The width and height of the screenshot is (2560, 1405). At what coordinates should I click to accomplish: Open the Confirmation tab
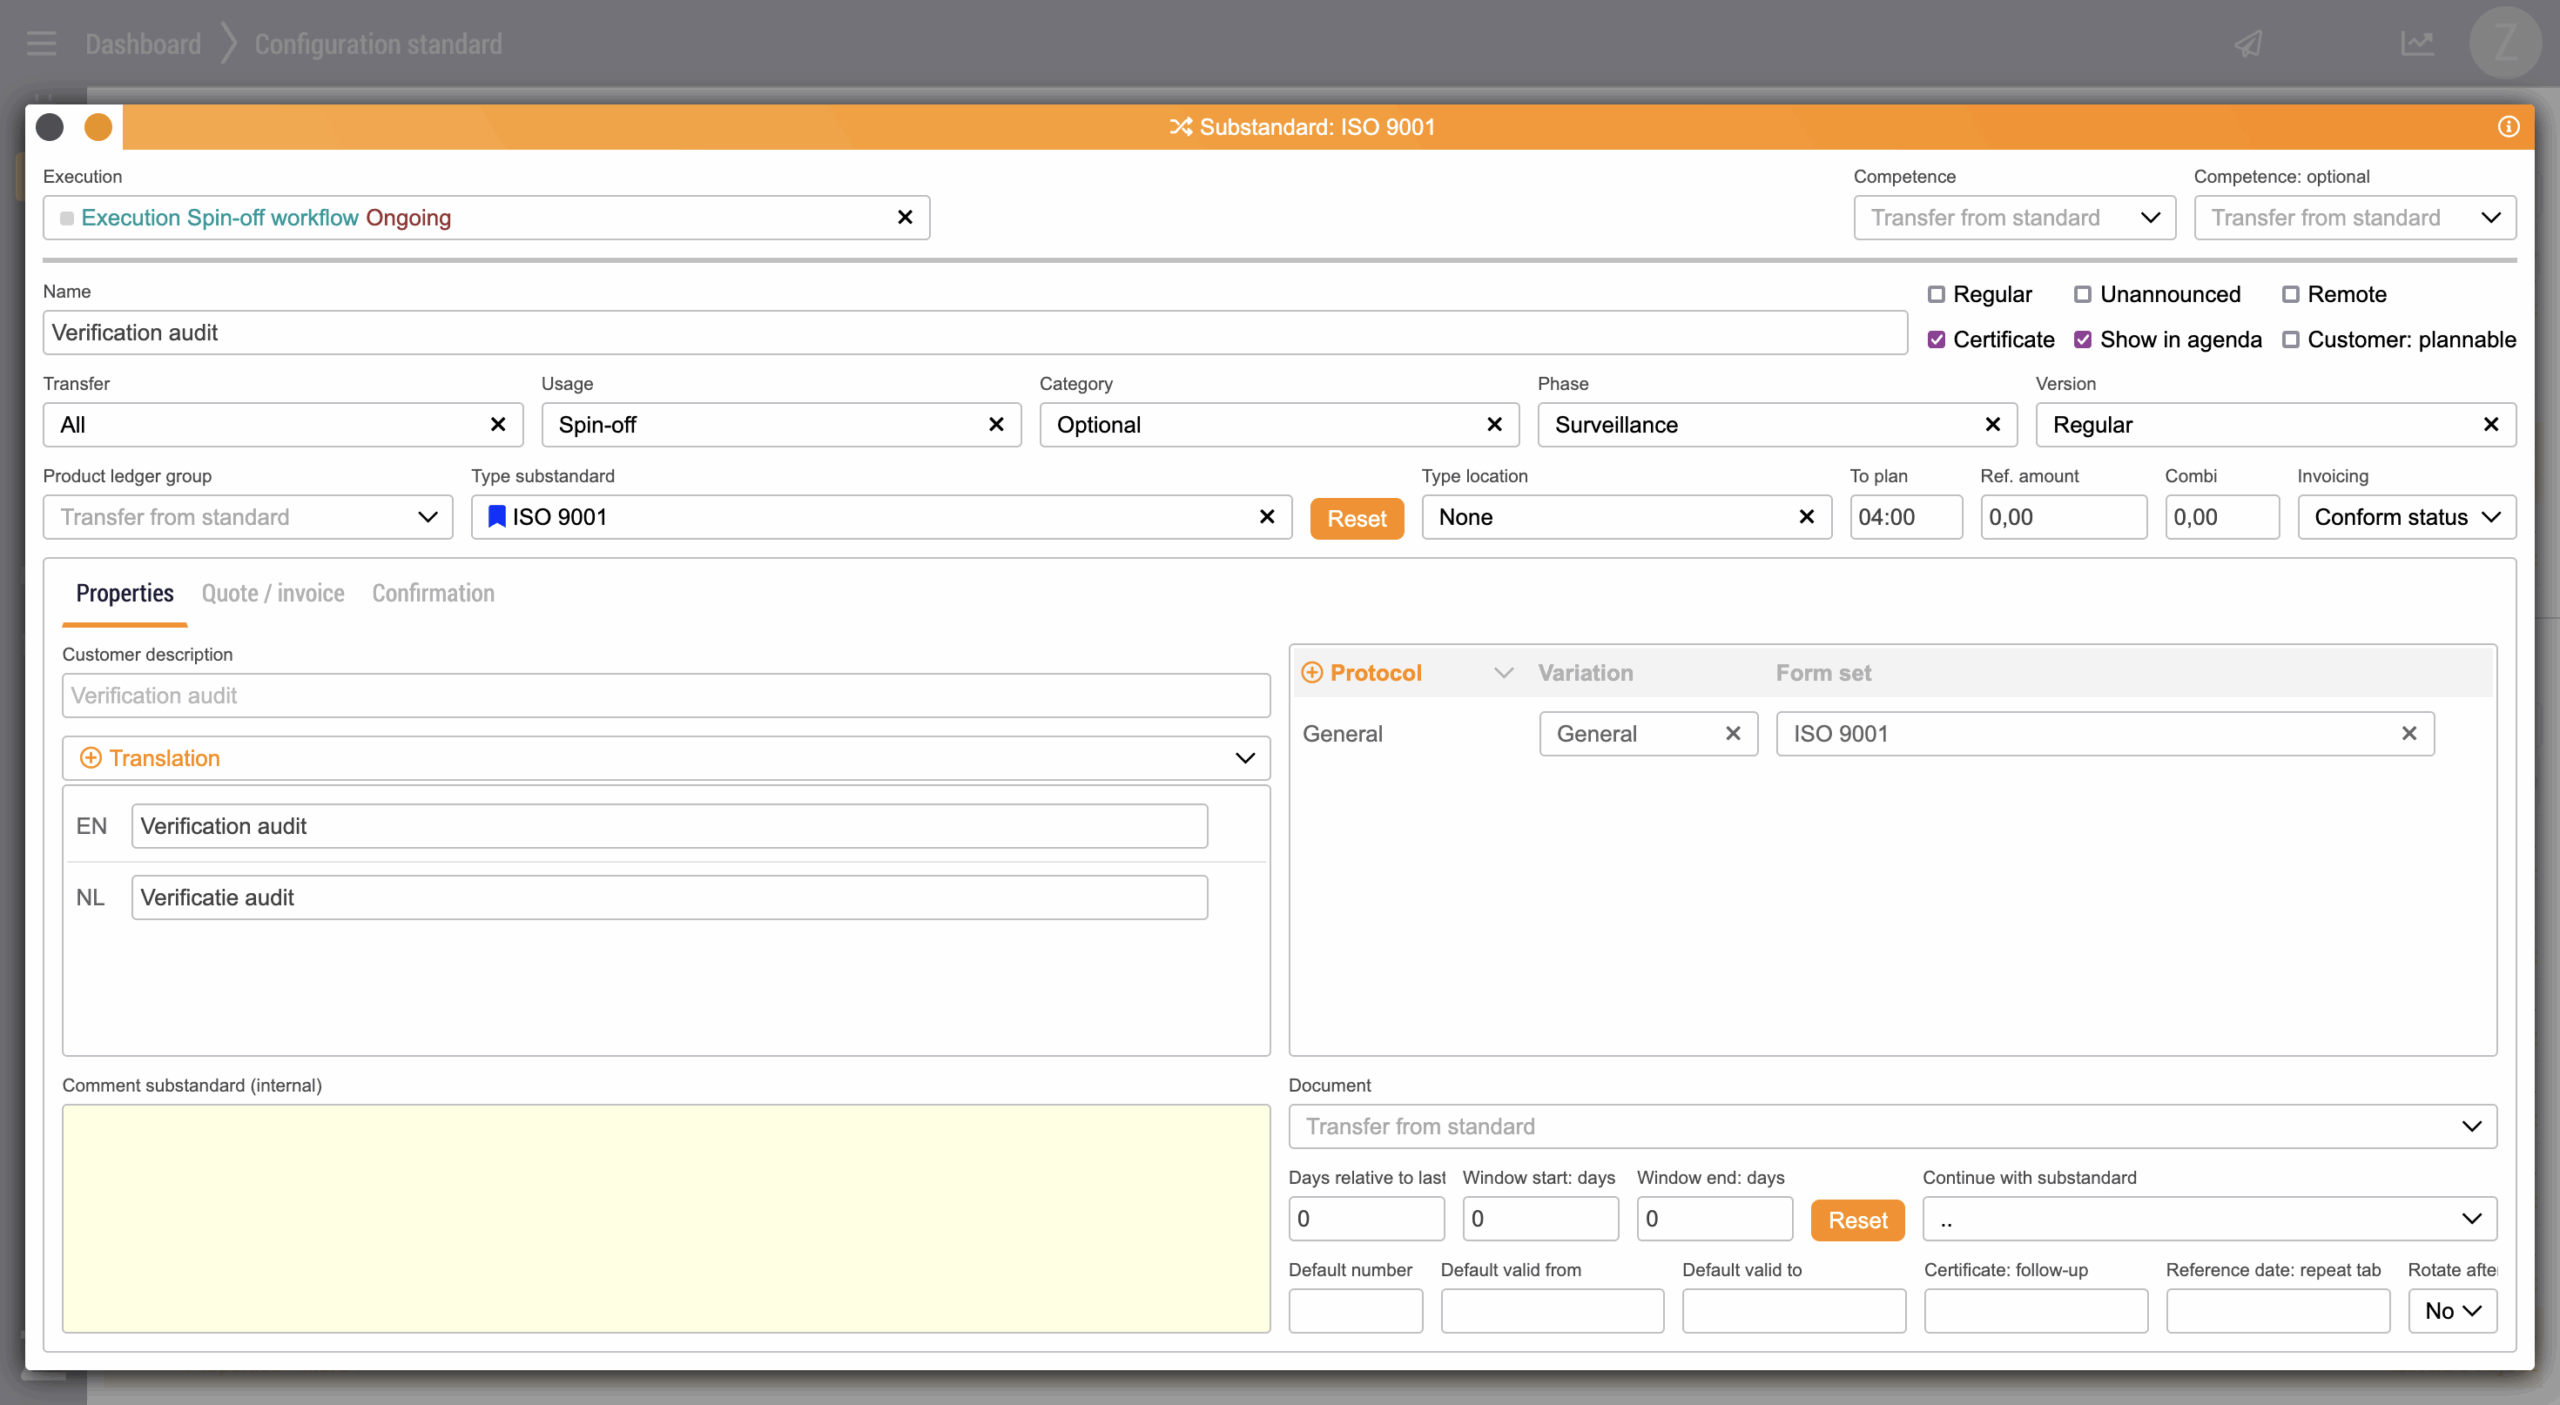coord(433,593)
